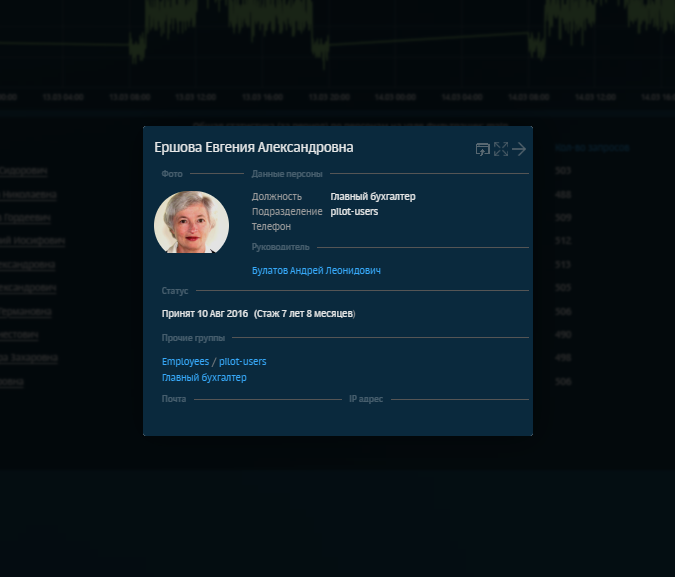Open the pilot-users link under Прочие группы
Screen dimensions: 675x577
pyautogui.click(x=242, y=361)
